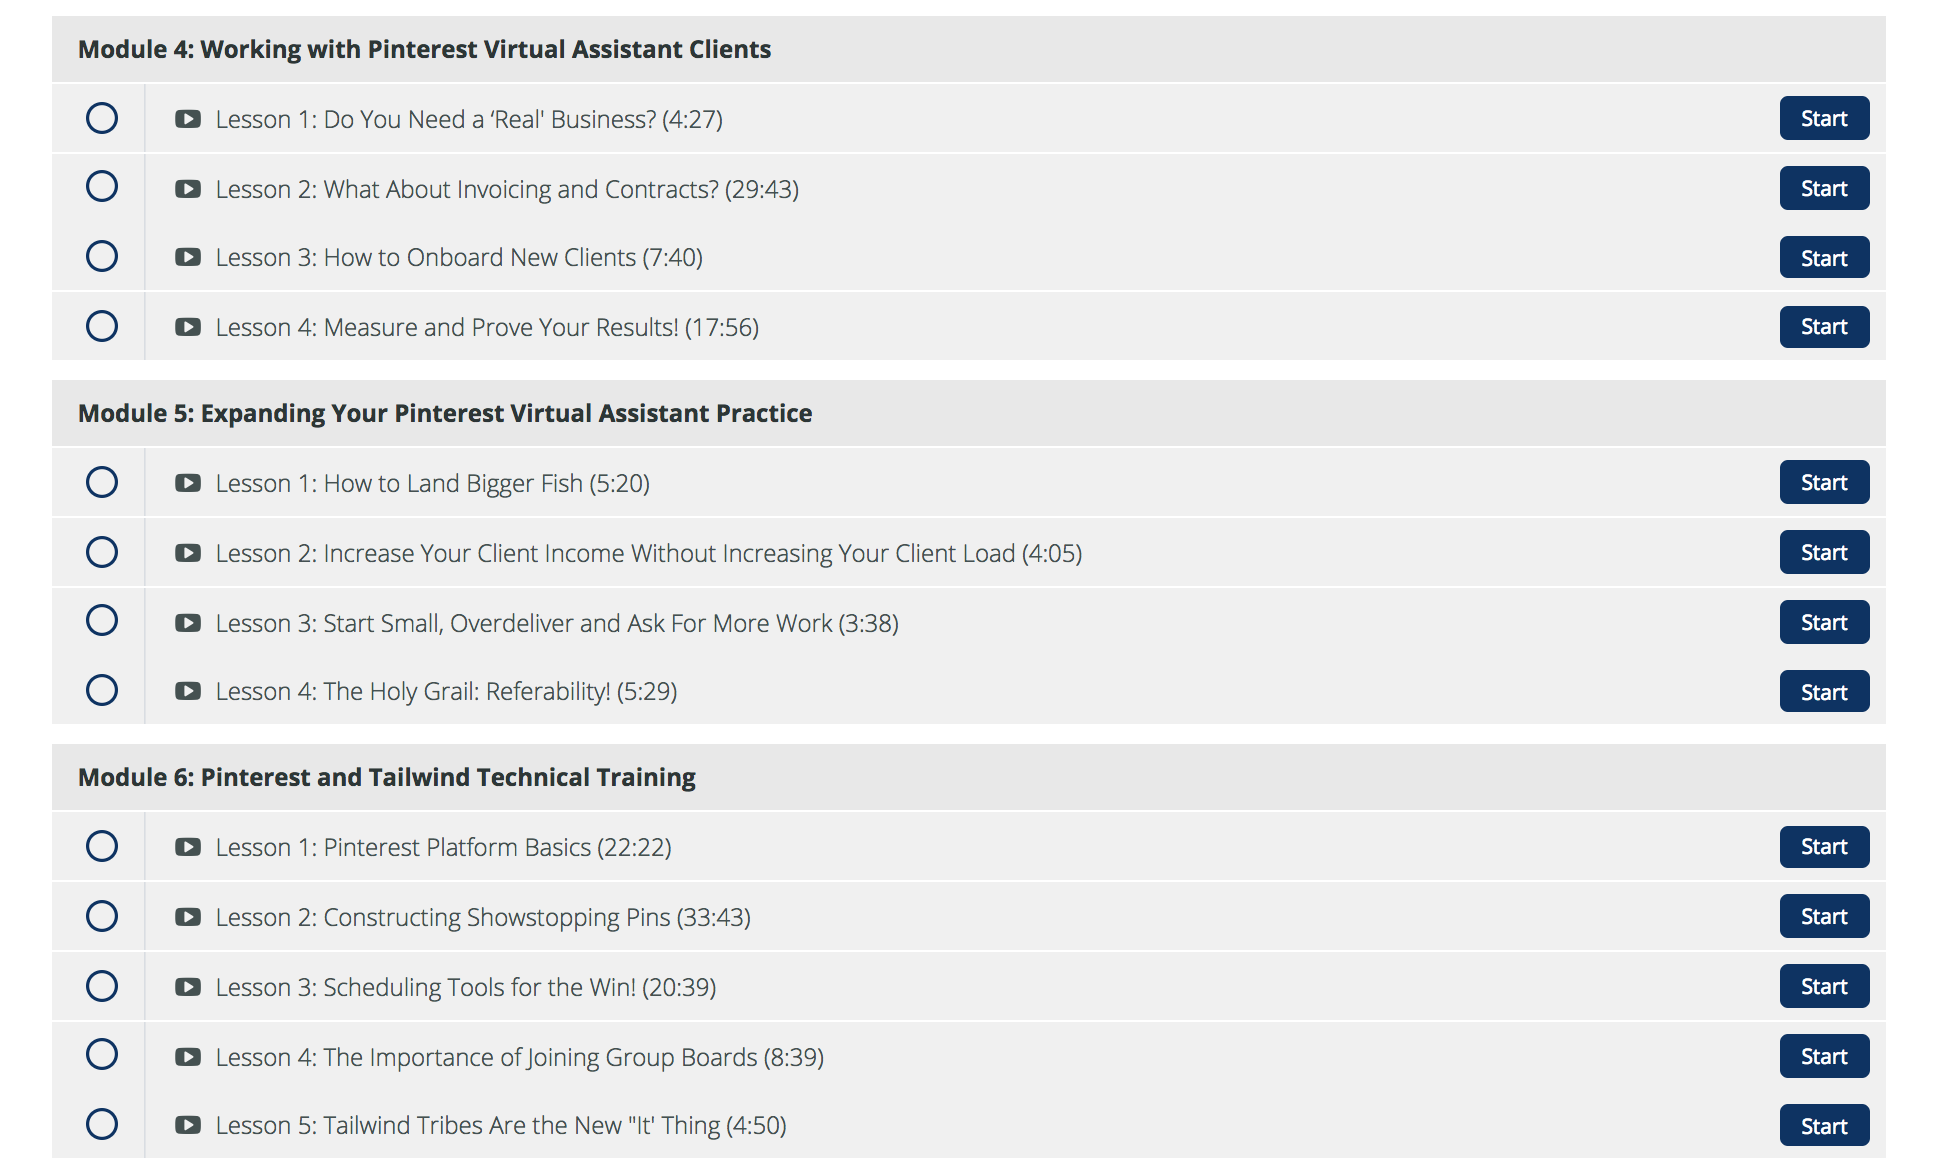Toggle completion circle for Joining Group Boards lesson

[102, 1054]
